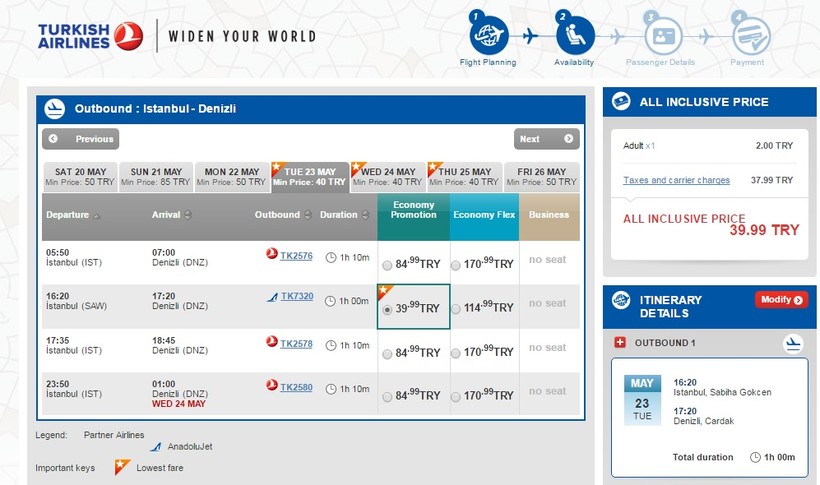Go to Next dates

click(x=546, y=139)
